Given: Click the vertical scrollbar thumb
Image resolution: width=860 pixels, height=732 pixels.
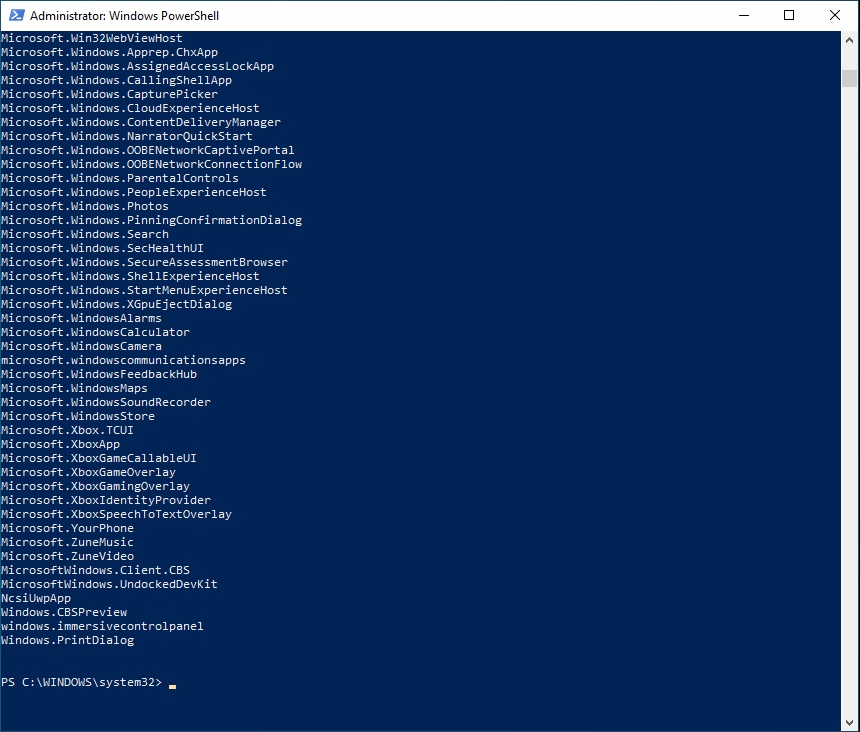Looking at the screenshot, I should [x=849, y=78].
